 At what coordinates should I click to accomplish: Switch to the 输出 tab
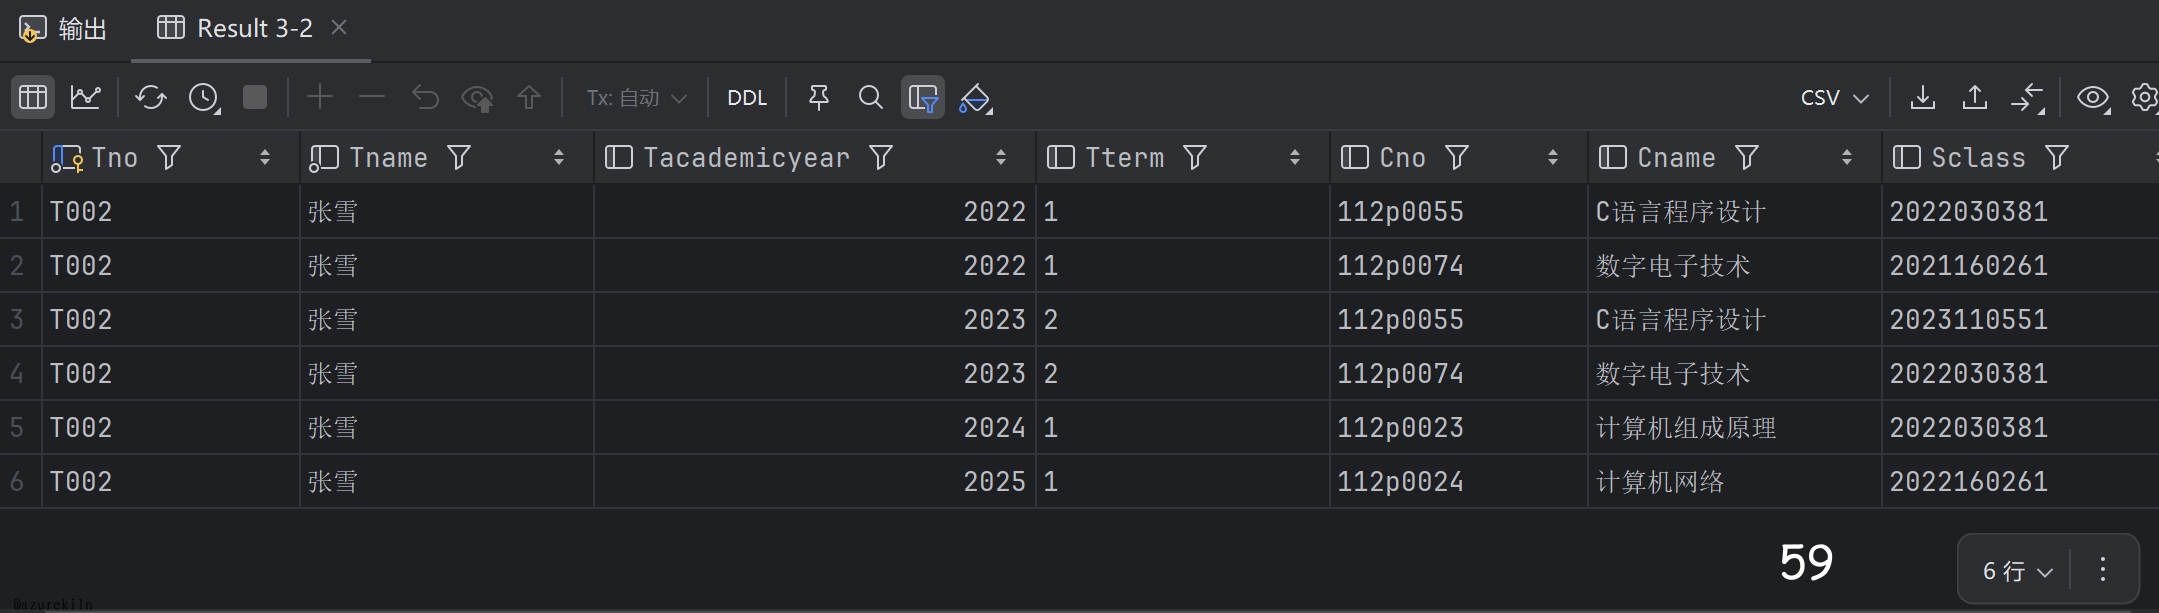pyautogui.click(x=64, y=28)
